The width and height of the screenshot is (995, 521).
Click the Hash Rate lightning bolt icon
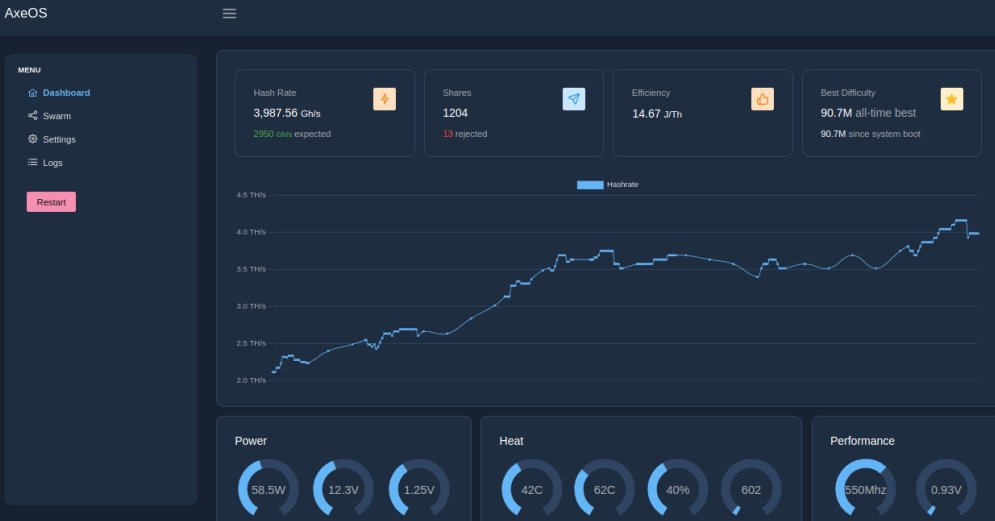[385, 99]
